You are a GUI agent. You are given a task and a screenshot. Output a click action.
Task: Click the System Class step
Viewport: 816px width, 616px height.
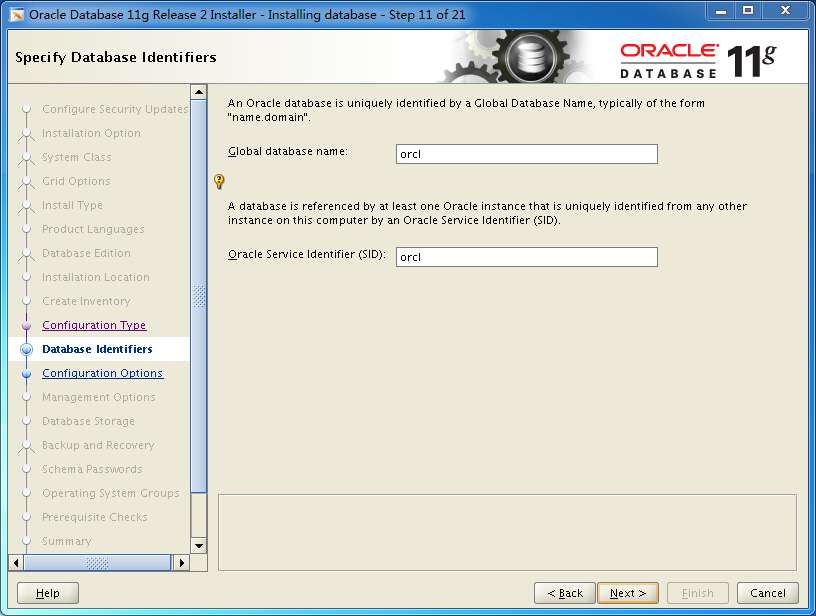[77, 157]
